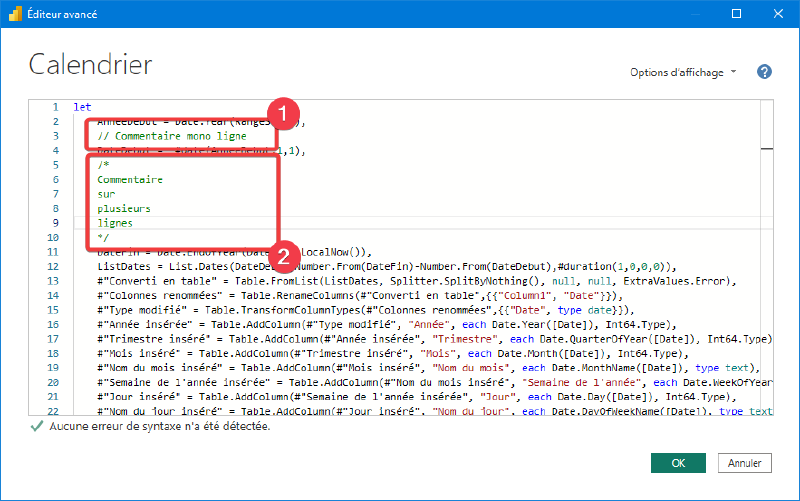Click line number 12 in the gutter
The height and width of the screenshot is (501, 800).
(53, 266)
